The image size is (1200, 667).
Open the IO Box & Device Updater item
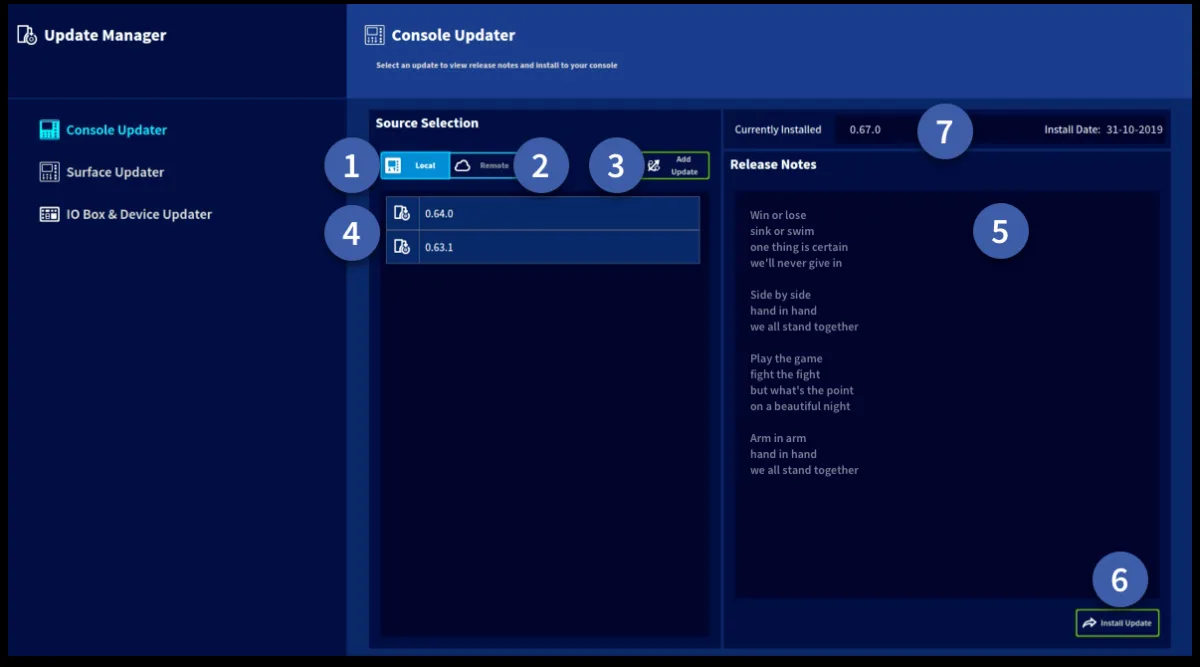tap(125, 214)
